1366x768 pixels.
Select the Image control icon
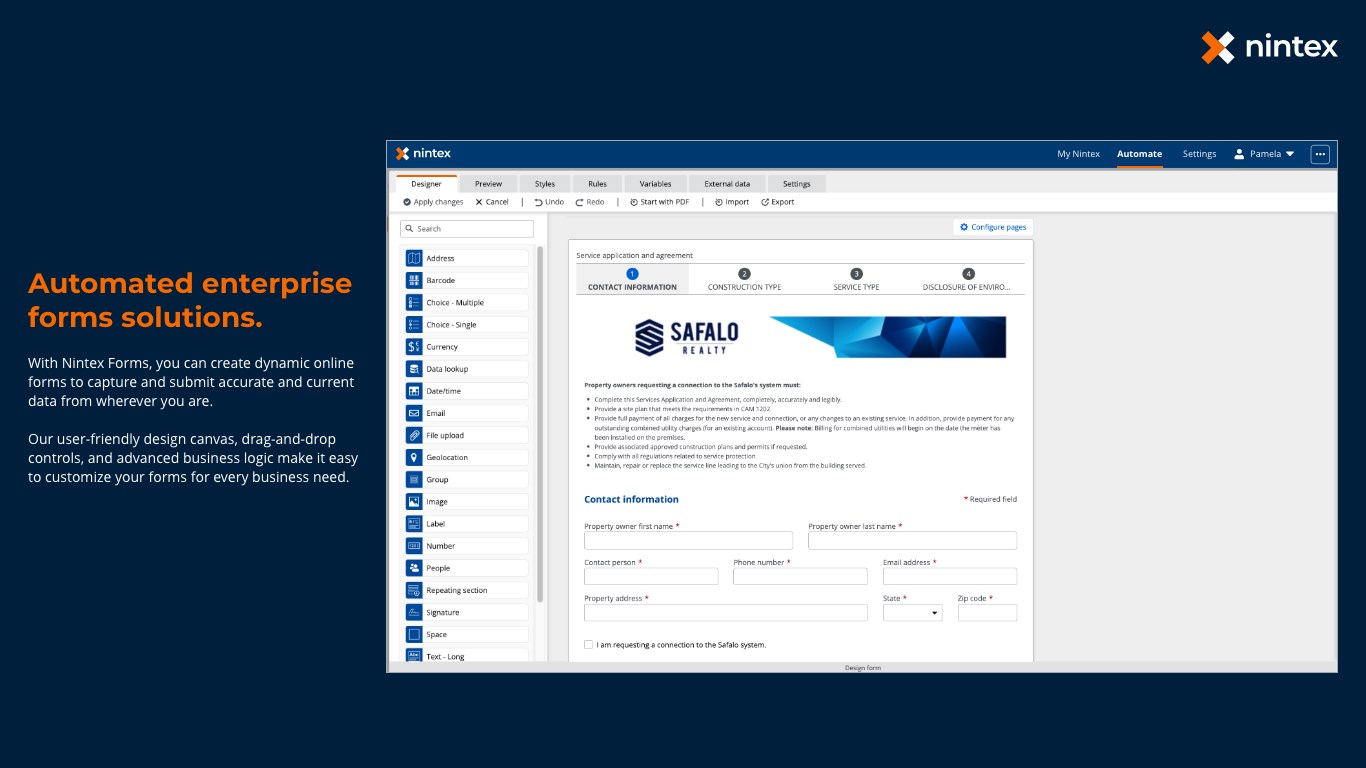(414, 501)
